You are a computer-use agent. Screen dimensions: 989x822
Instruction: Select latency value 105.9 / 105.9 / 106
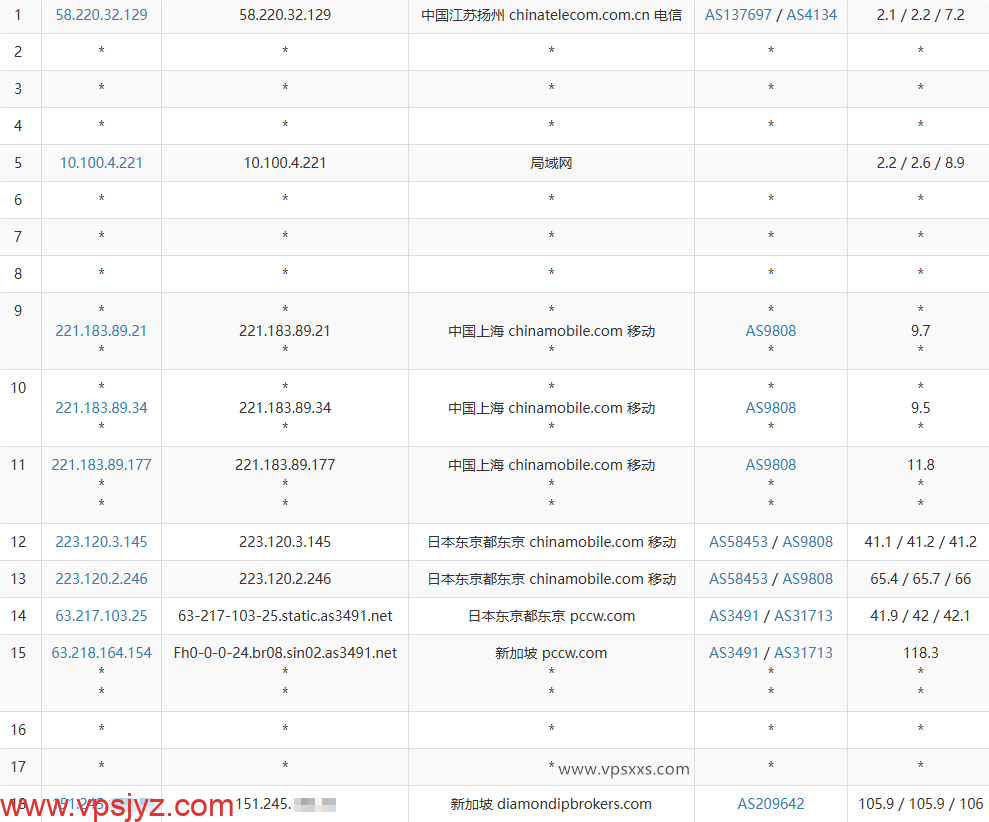[920, 804]
